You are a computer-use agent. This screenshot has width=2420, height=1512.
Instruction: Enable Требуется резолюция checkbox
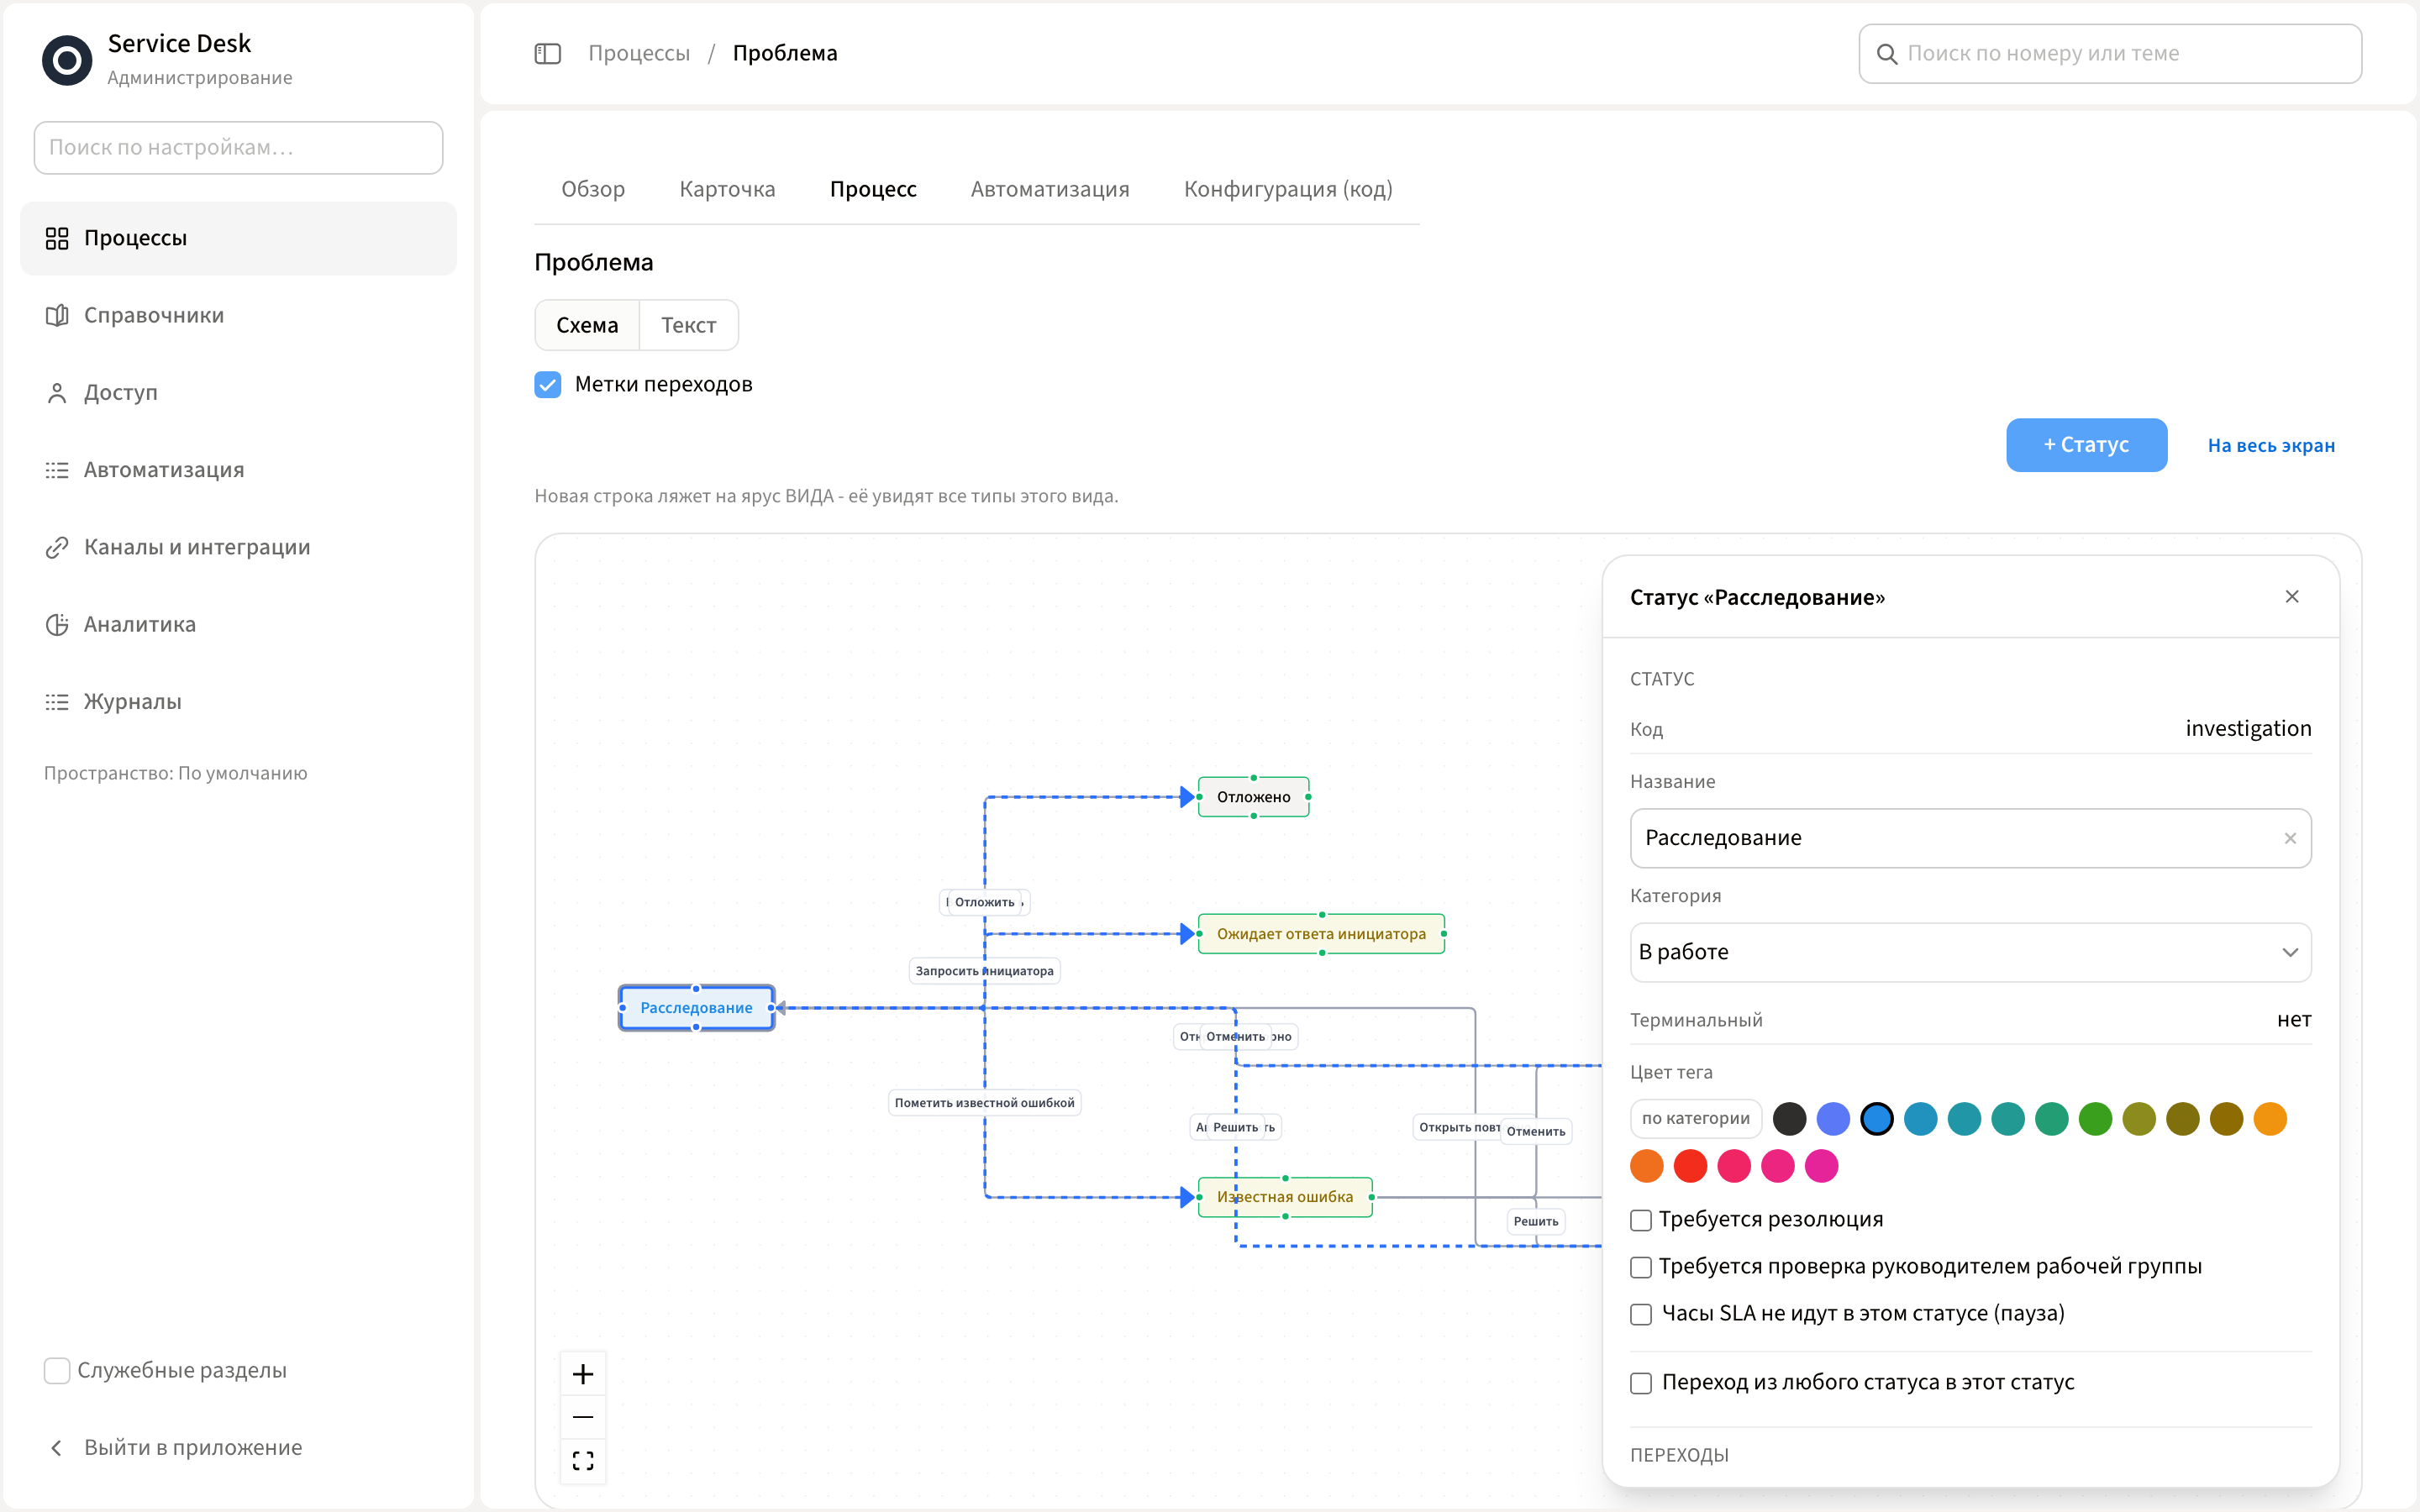pyautogui.click(x=1641, y=1220)
